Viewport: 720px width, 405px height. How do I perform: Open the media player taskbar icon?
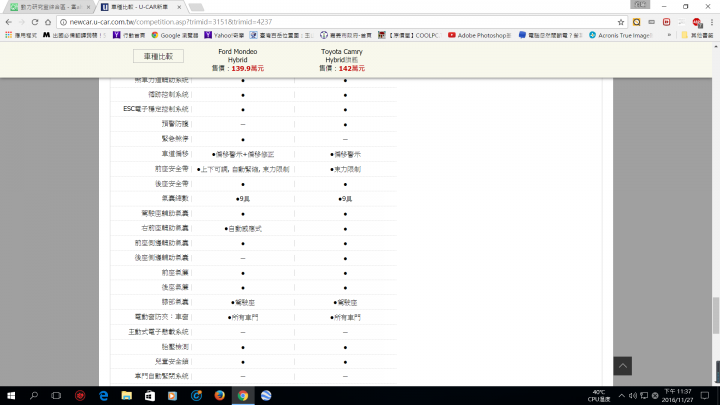173,395
